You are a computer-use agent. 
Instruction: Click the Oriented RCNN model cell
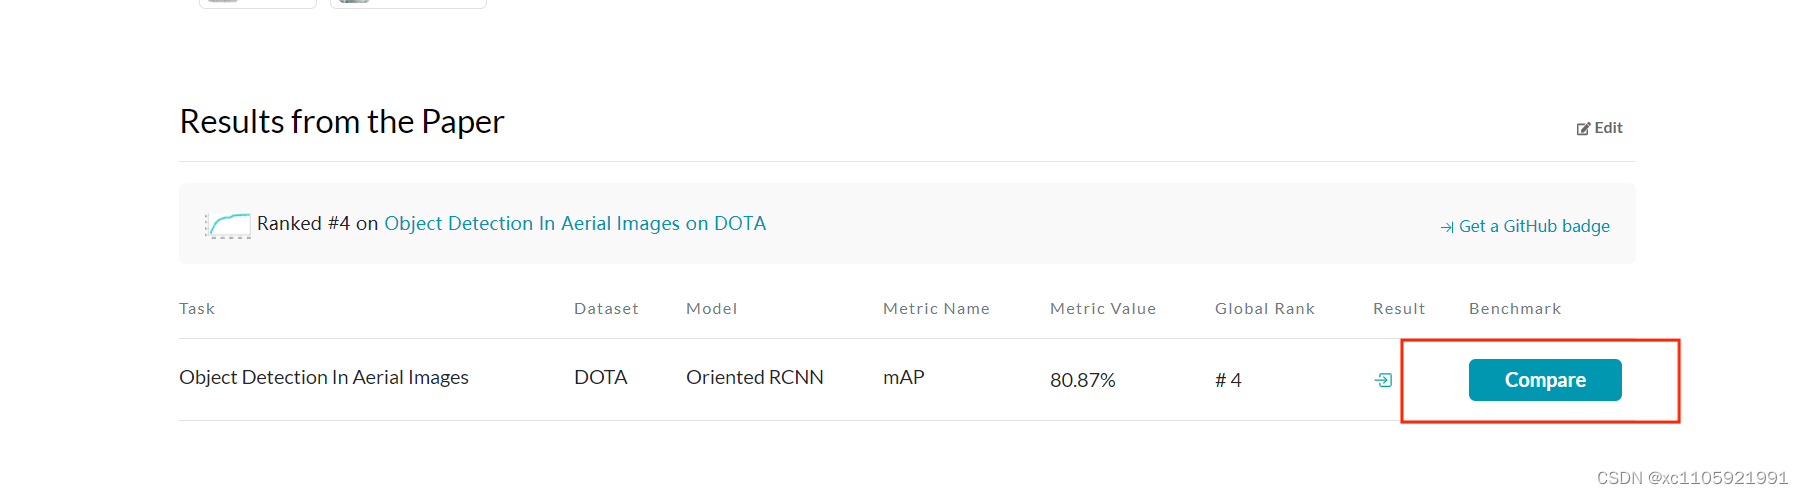[x=755, y=377]
